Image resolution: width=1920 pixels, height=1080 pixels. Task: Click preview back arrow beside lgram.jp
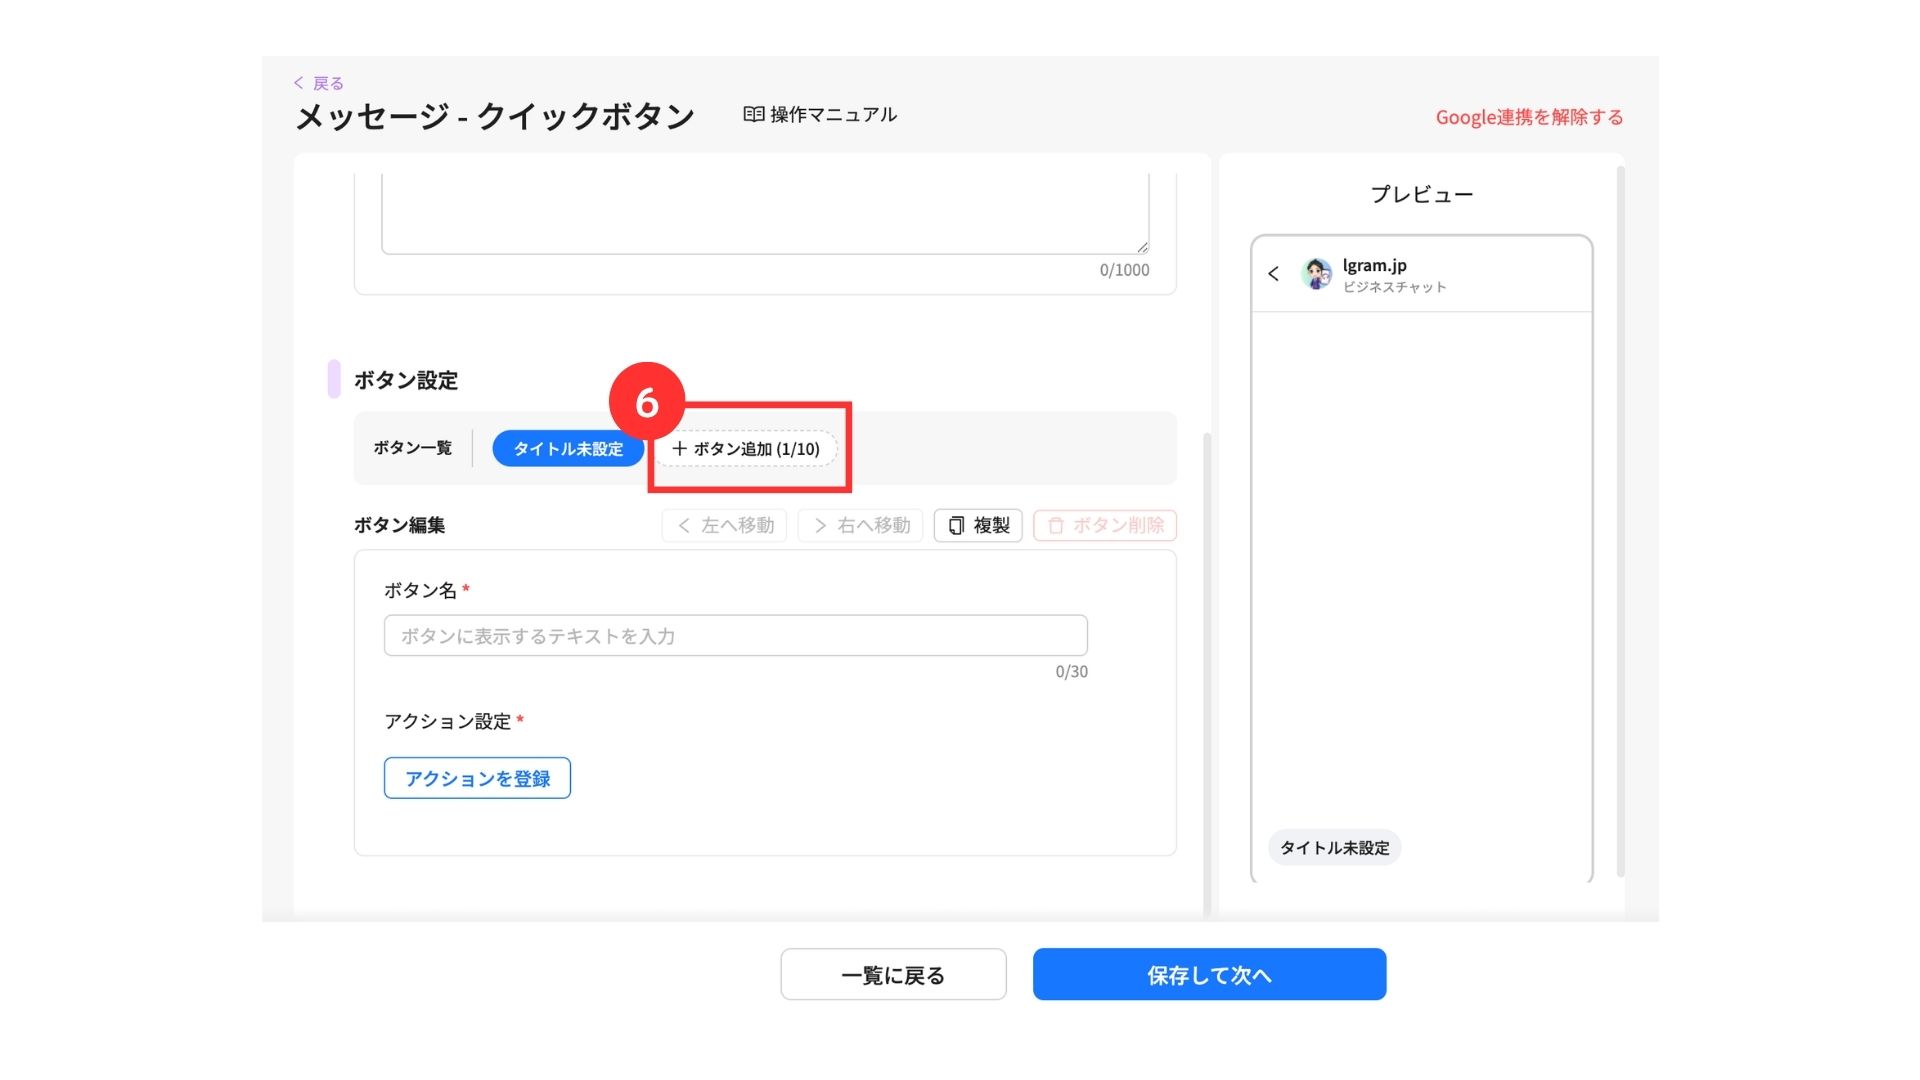(1273, 274)
